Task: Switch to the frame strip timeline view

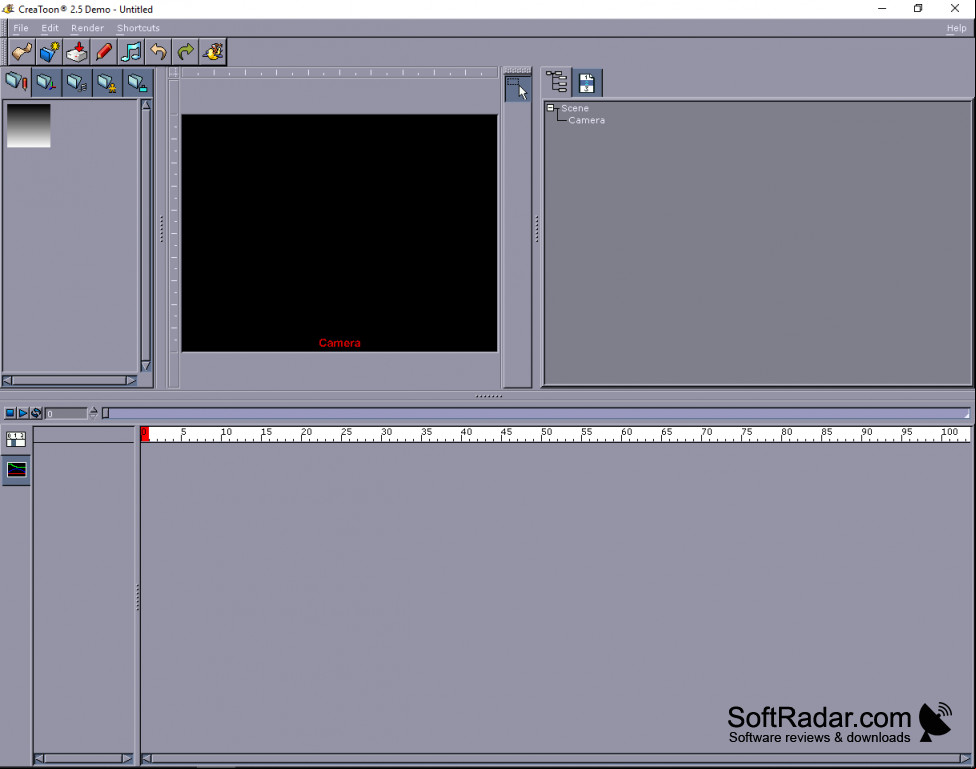Action: click(16, 440)
